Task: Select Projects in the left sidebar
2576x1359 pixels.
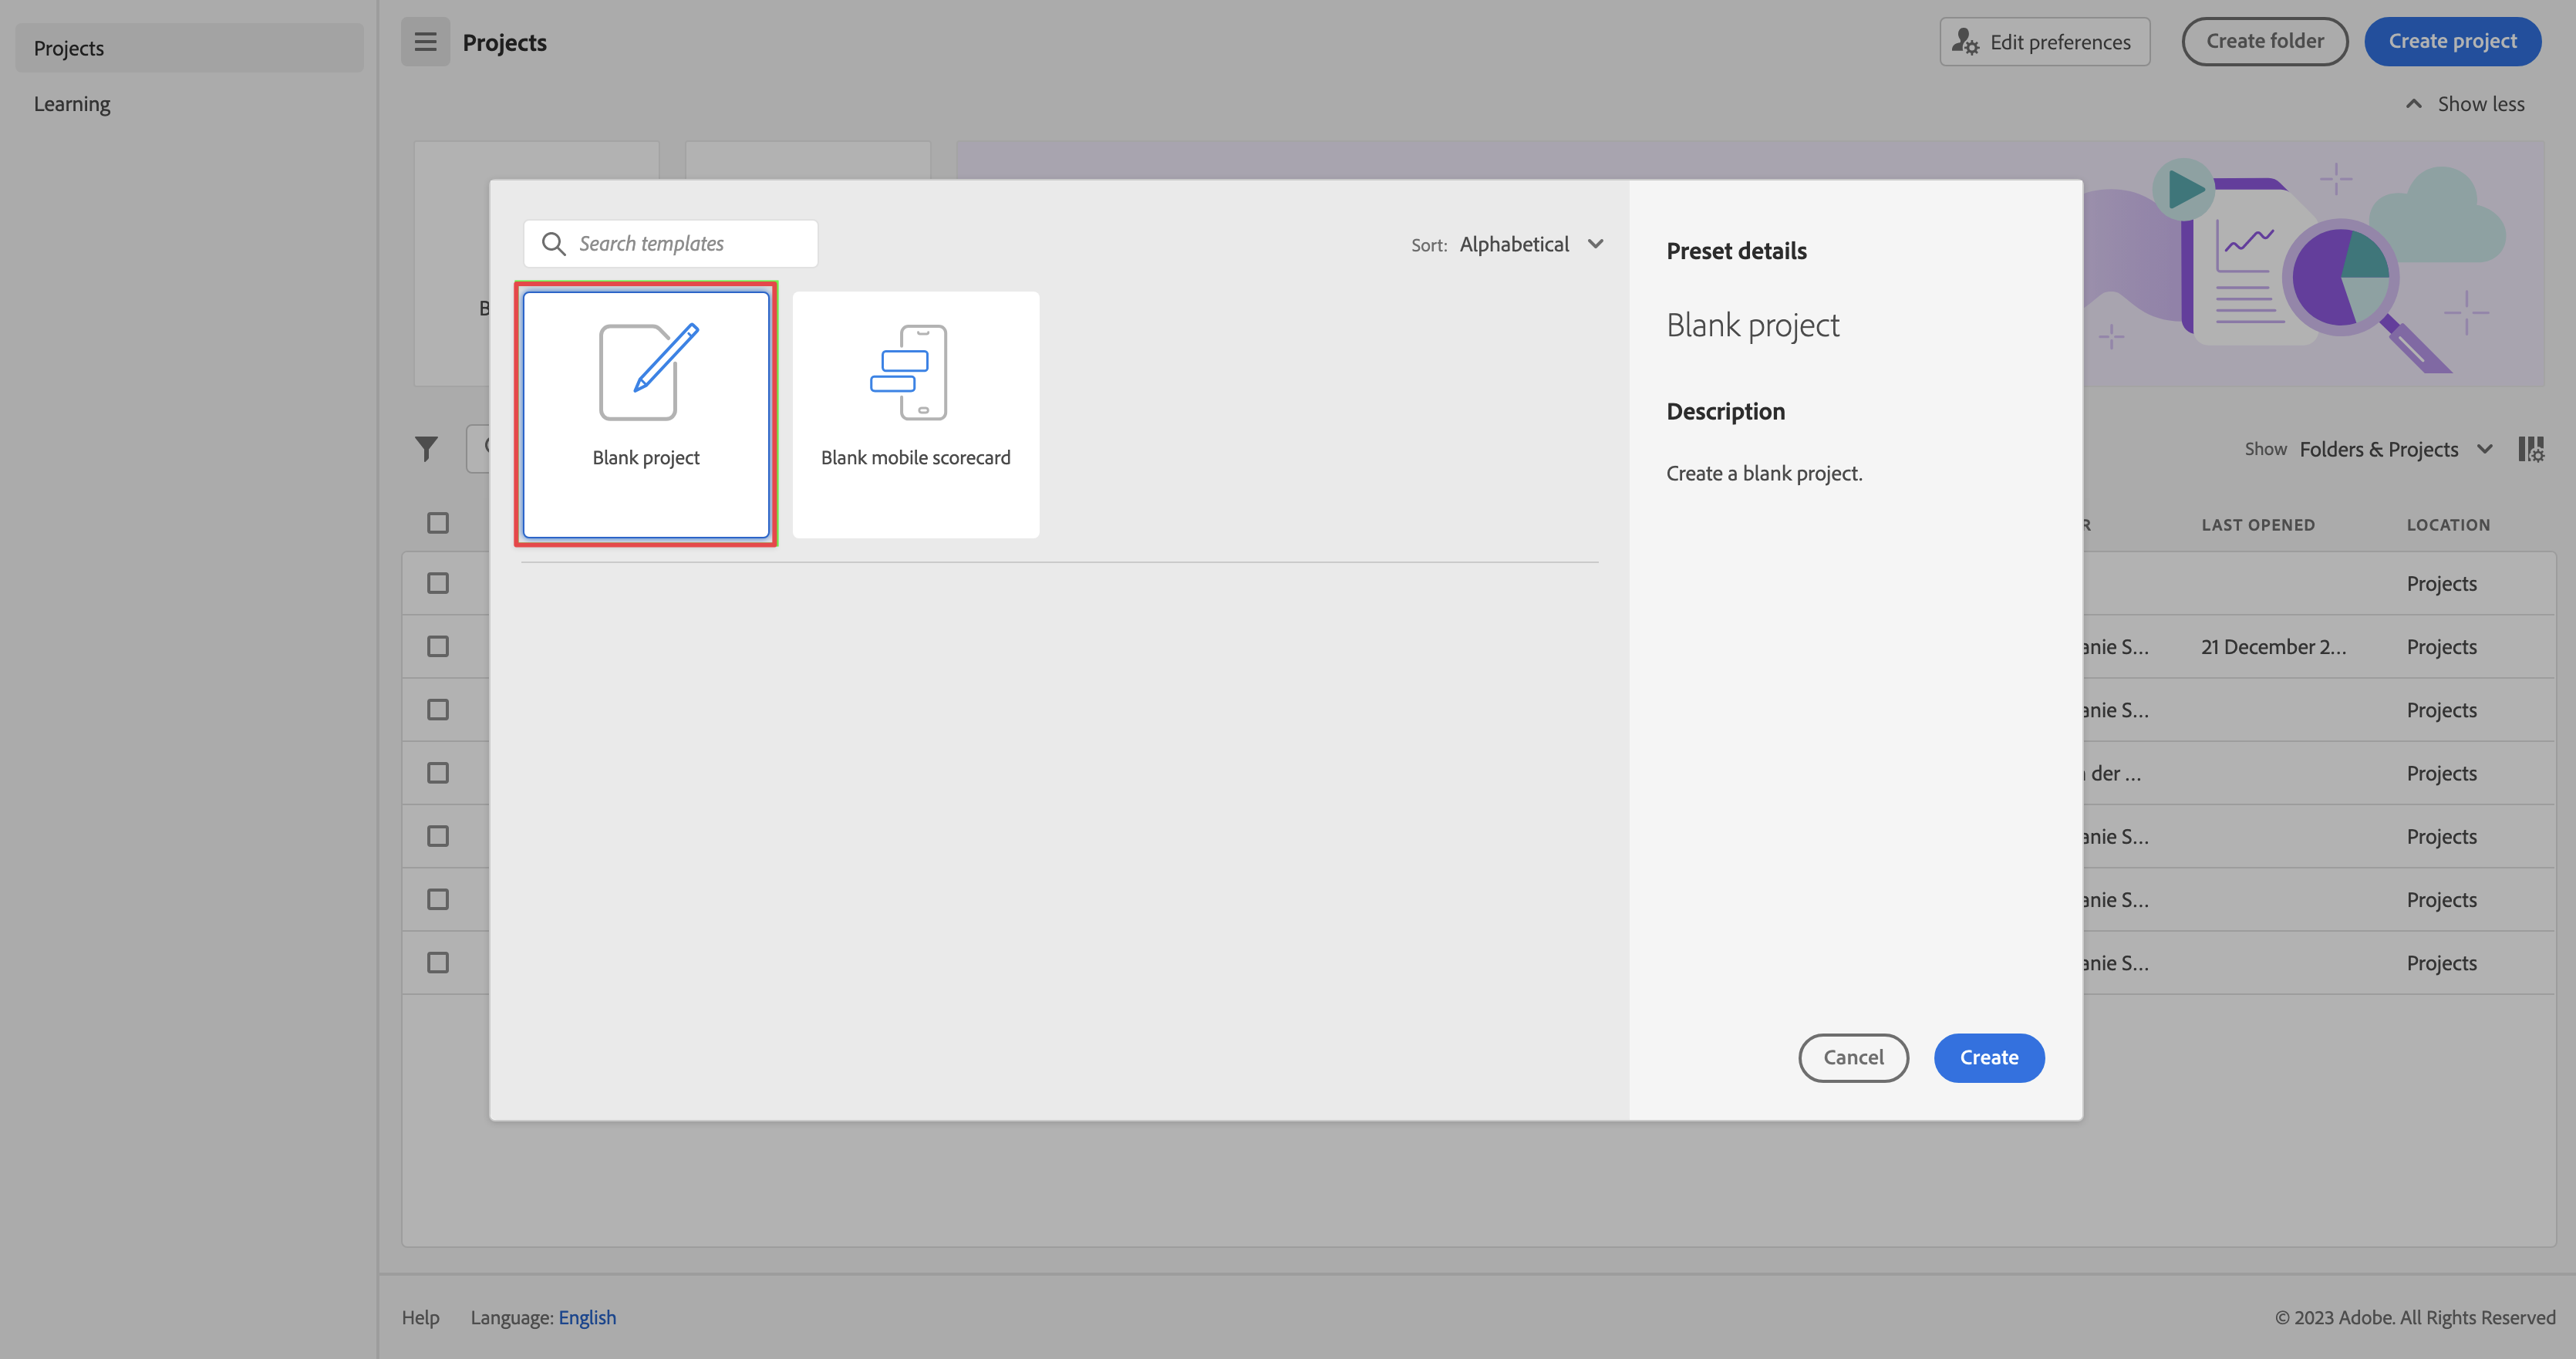Action: click(x=69, y=48)
